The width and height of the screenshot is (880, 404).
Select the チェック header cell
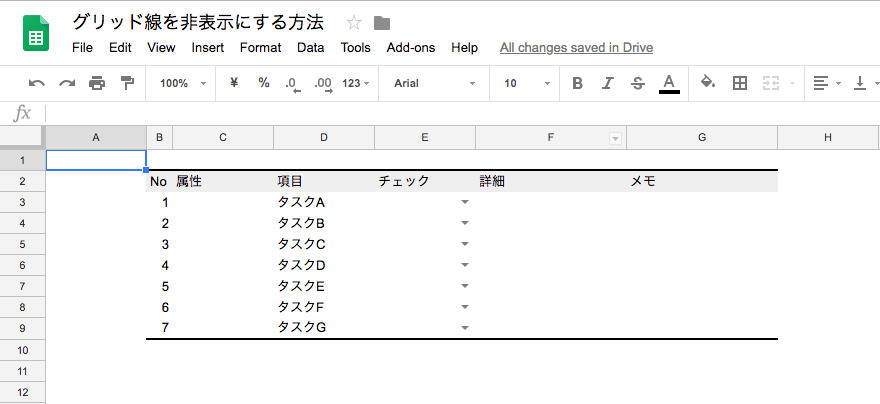tap(425, 181)
